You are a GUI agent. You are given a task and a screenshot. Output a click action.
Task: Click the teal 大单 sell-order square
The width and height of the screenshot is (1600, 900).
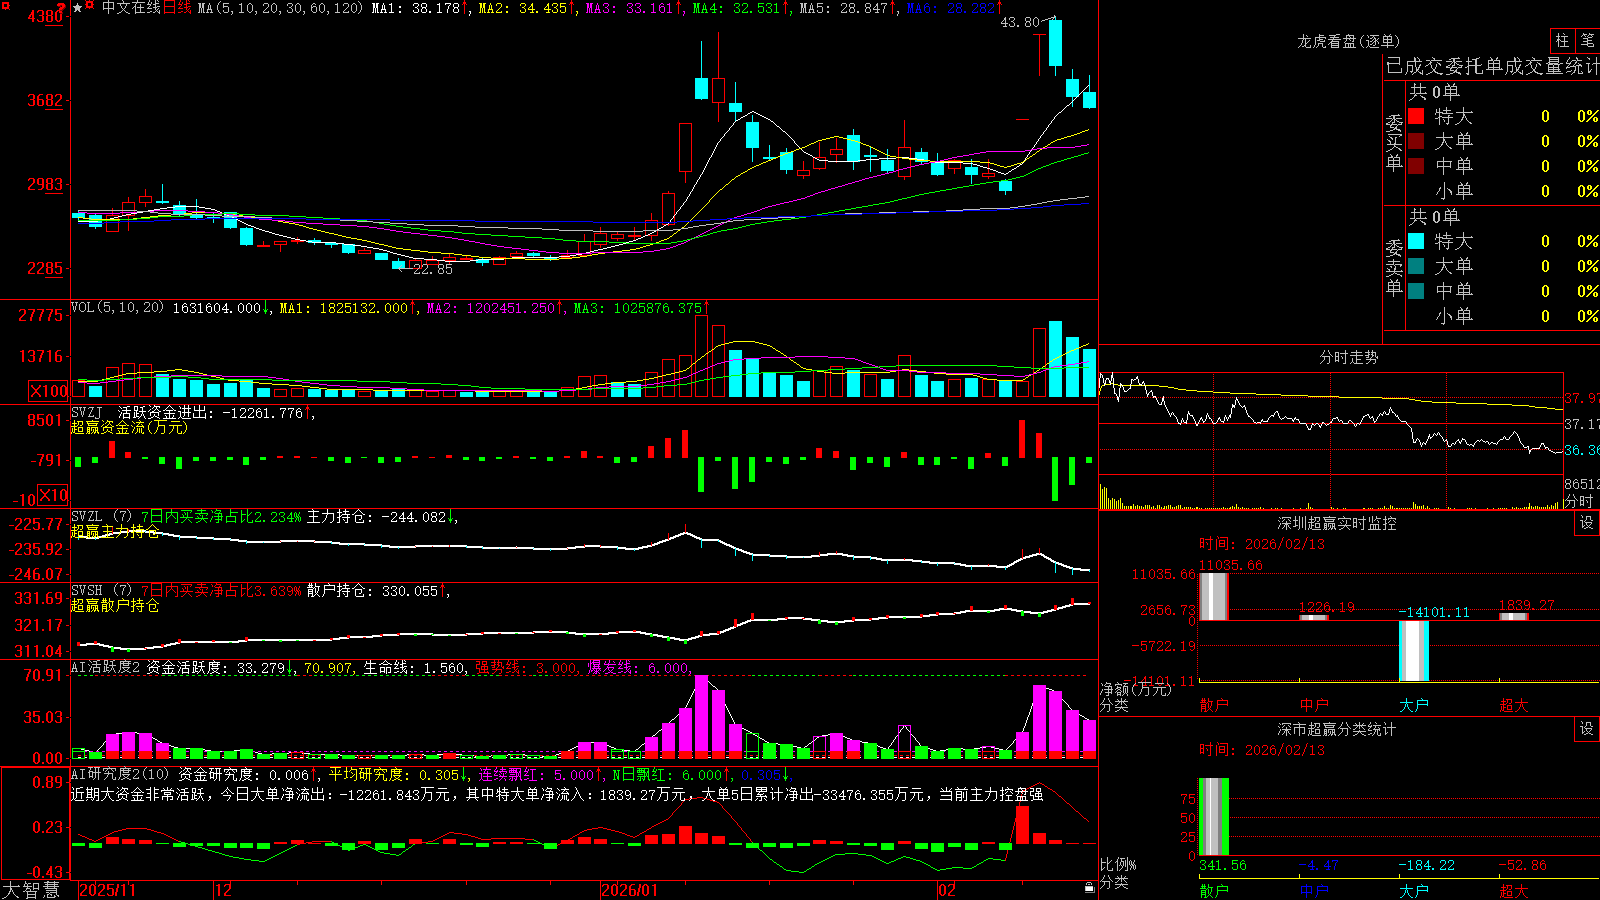[1416, 266]
